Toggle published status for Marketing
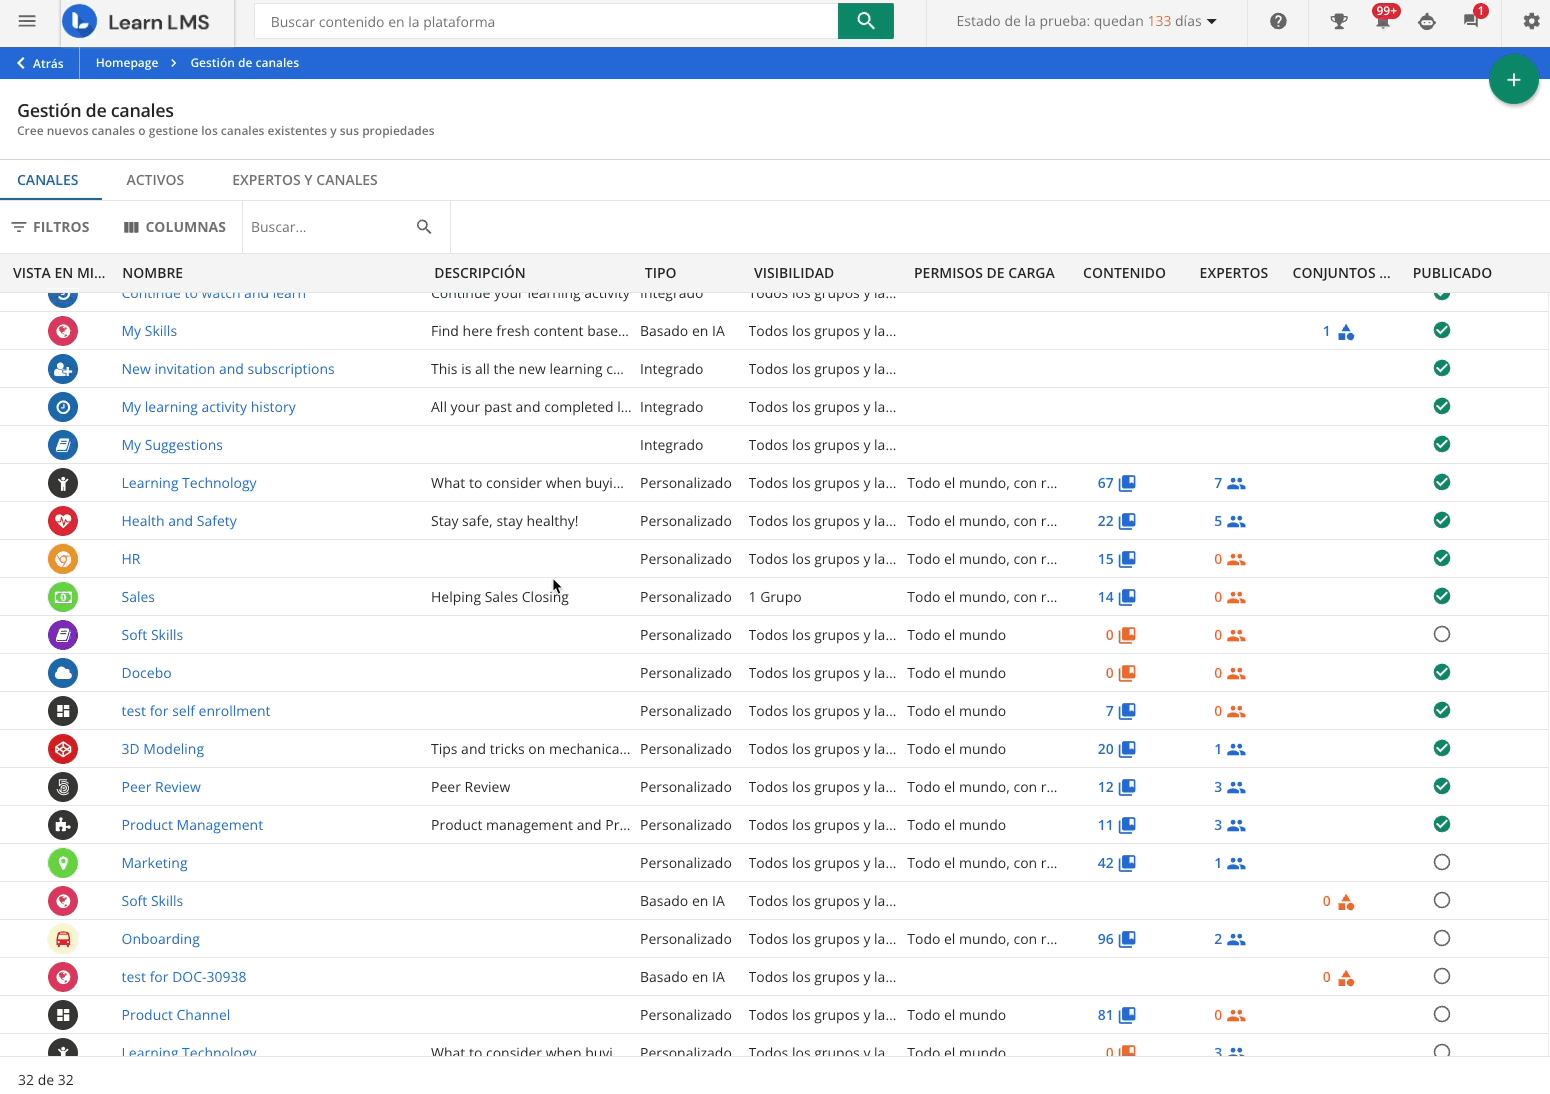 (x=1442, y=862)
